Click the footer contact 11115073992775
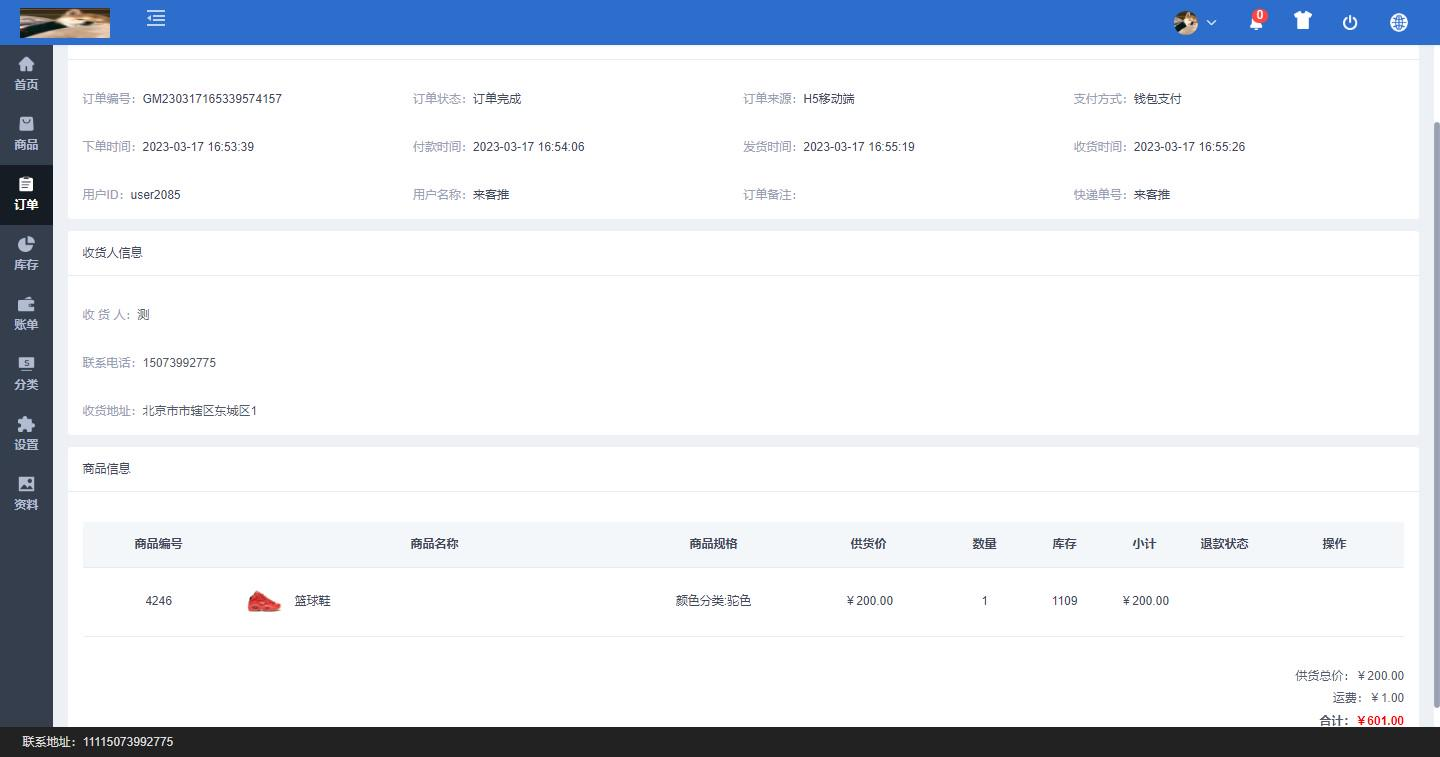1440x757 pixels. pyautogui.click(x=128, y=742)
